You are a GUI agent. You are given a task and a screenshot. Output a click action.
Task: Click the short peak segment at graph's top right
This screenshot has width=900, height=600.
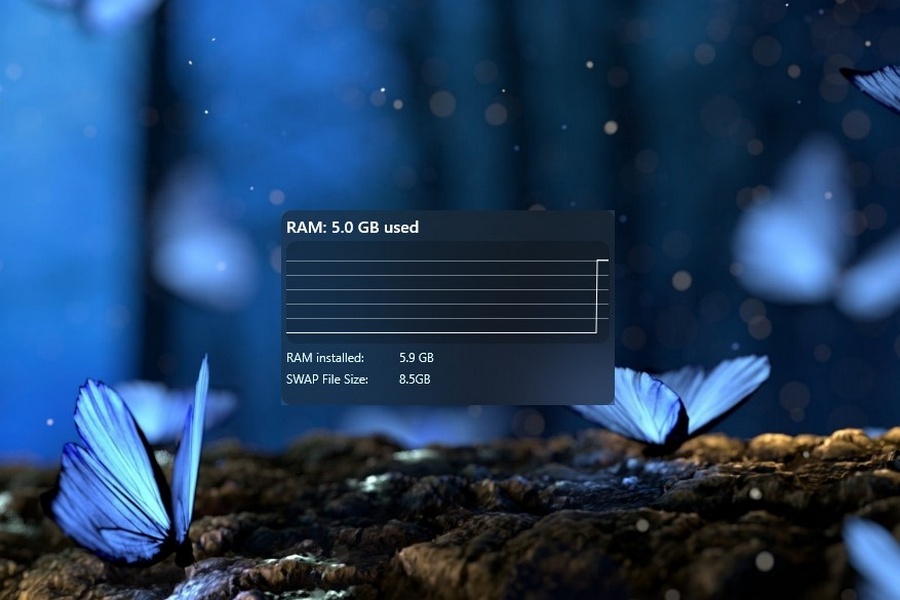[603, 260]
